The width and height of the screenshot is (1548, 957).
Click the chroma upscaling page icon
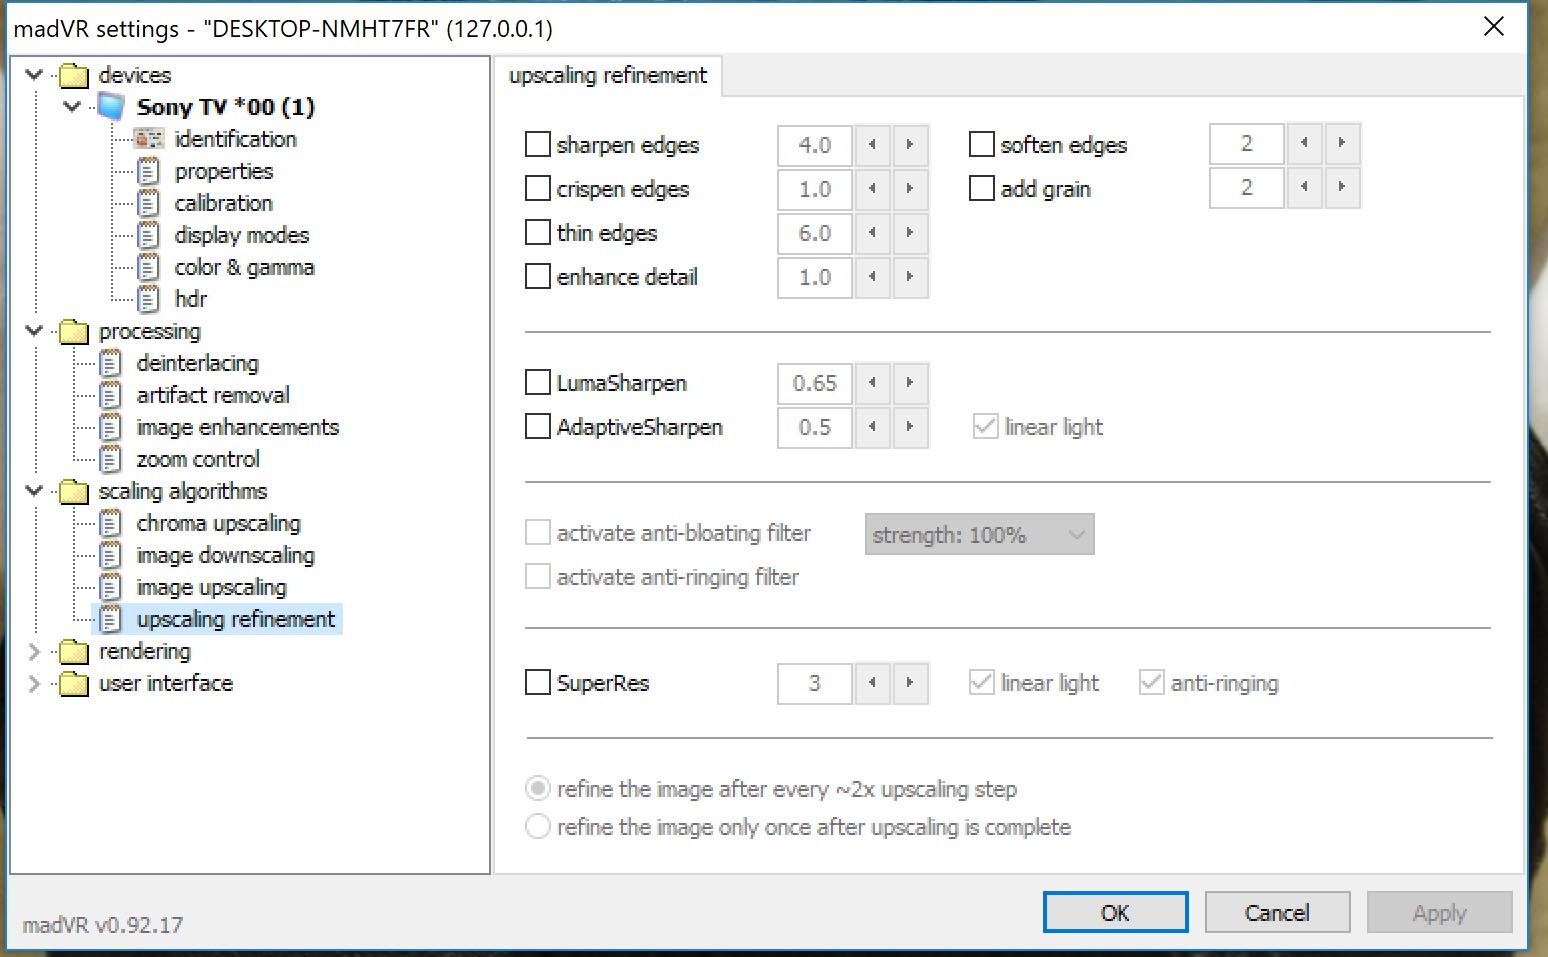point(110,523)
